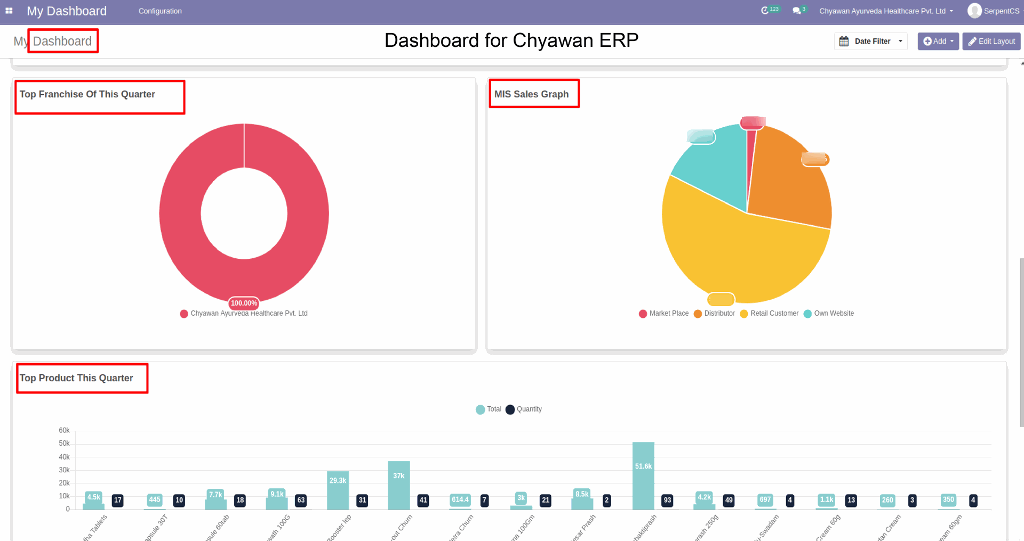Screen dimensions: 1024x541
Task: Click the red donut chart ring
Action: [180, 213]
